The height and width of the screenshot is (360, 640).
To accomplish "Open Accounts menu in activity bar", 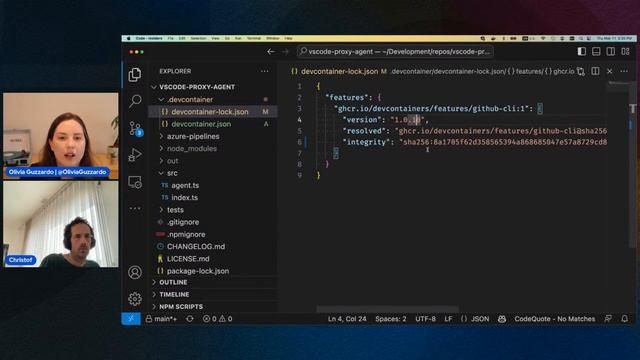I will pos(135,272).
